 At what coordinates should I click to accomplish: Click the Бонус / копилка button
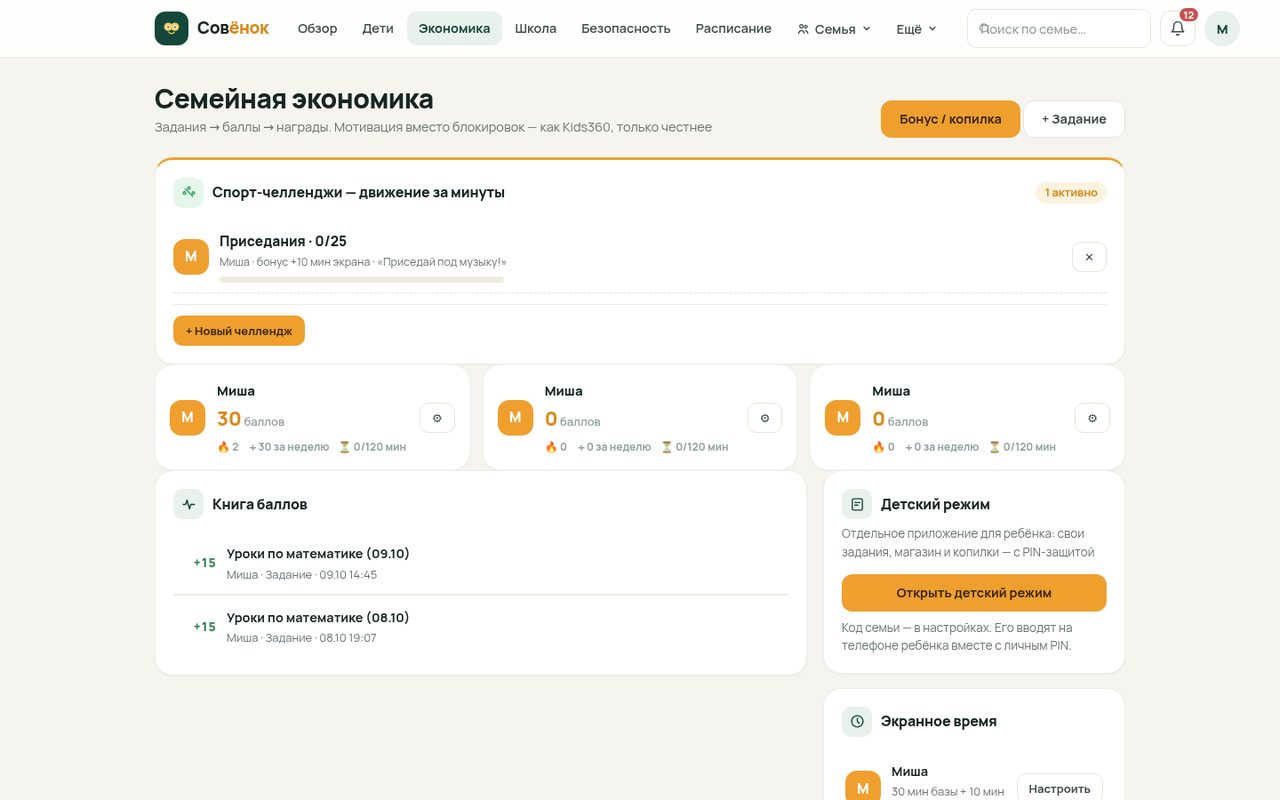(x=950, y=119)
